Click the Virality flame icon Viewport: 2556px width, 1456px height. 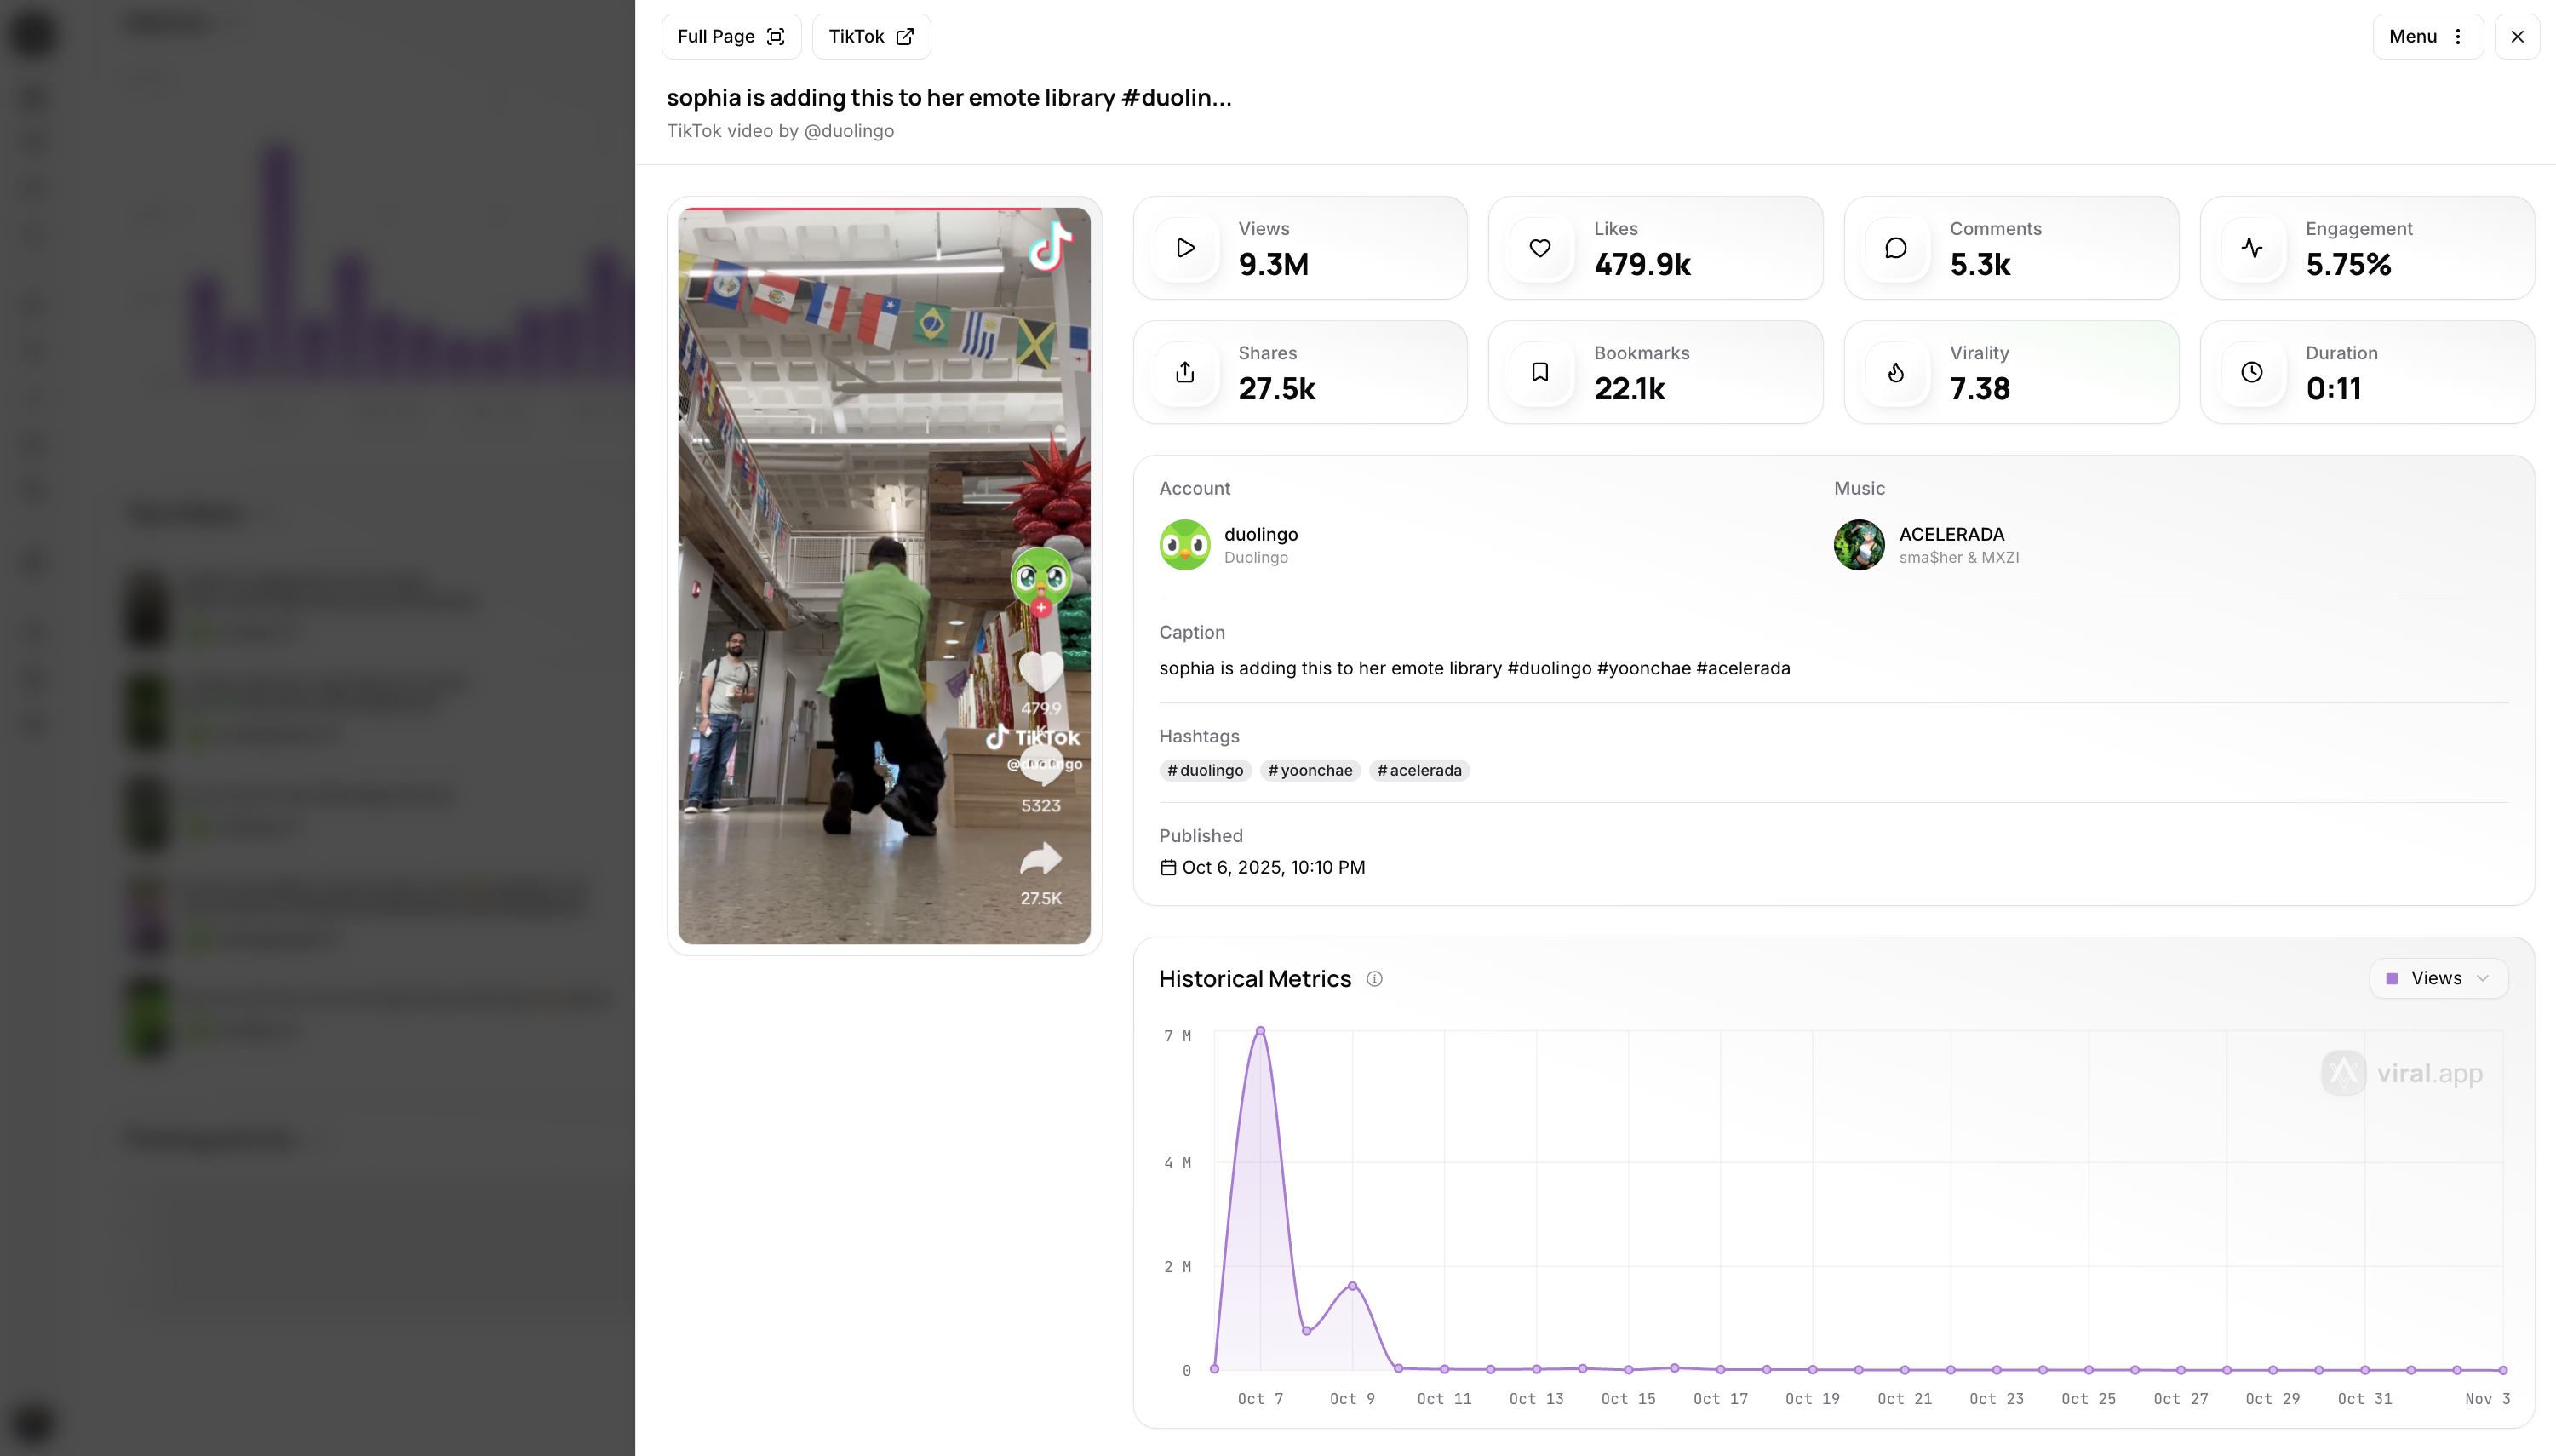1896,372
